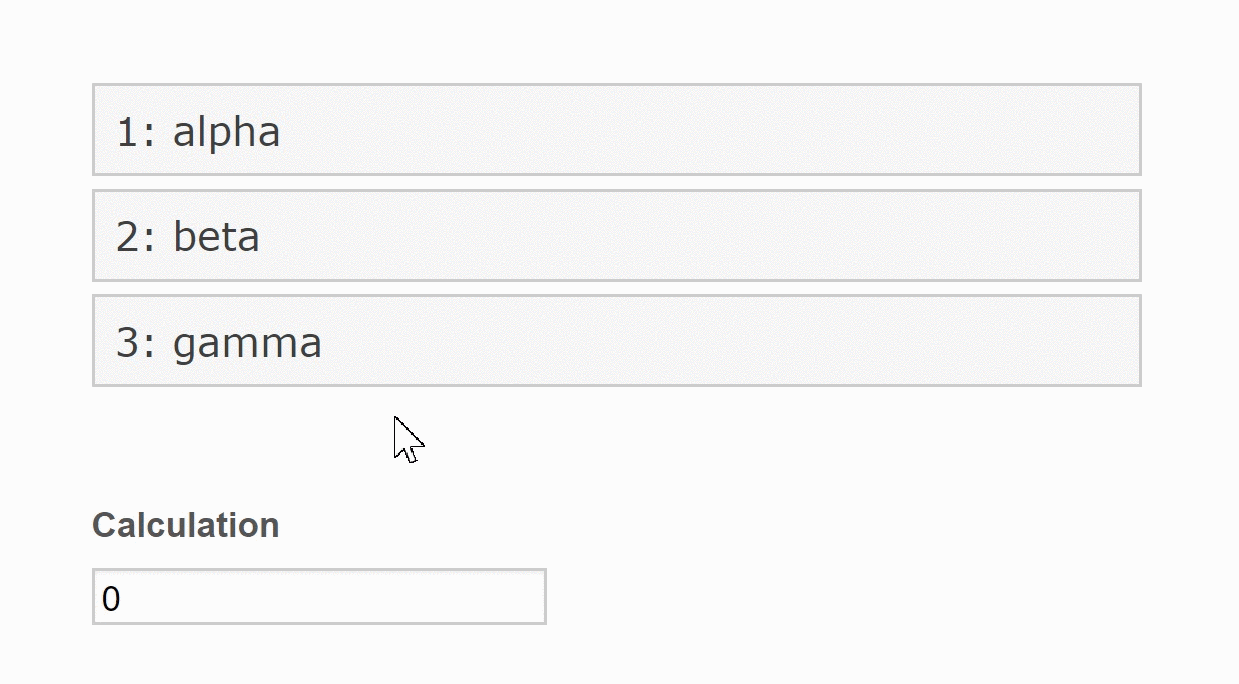Select the '1: alpha' list item
Image resolution: width=1239 pixels, height=684 pixels.
616,130
